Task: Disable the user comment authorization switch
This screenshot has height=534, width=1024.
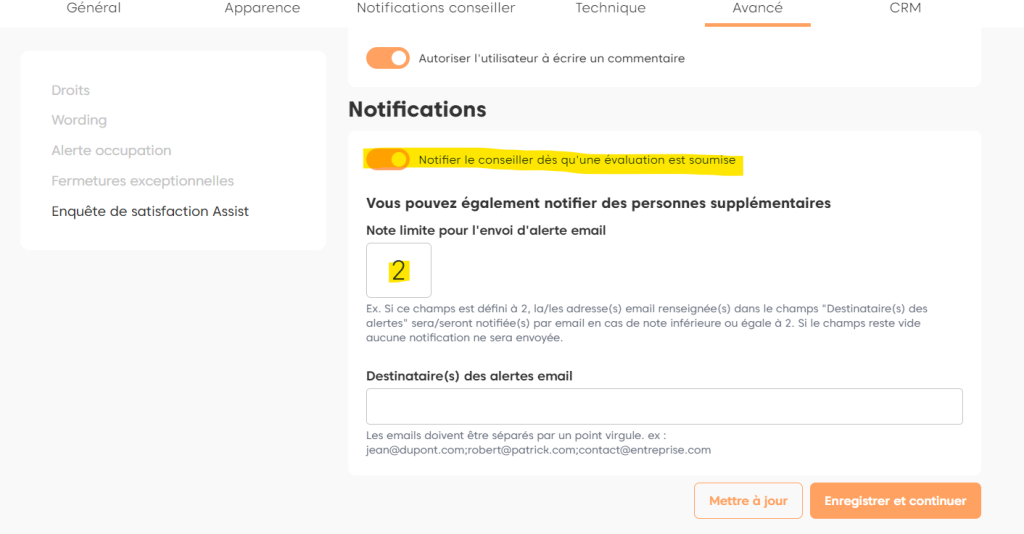Action: (x=388, y=58)
